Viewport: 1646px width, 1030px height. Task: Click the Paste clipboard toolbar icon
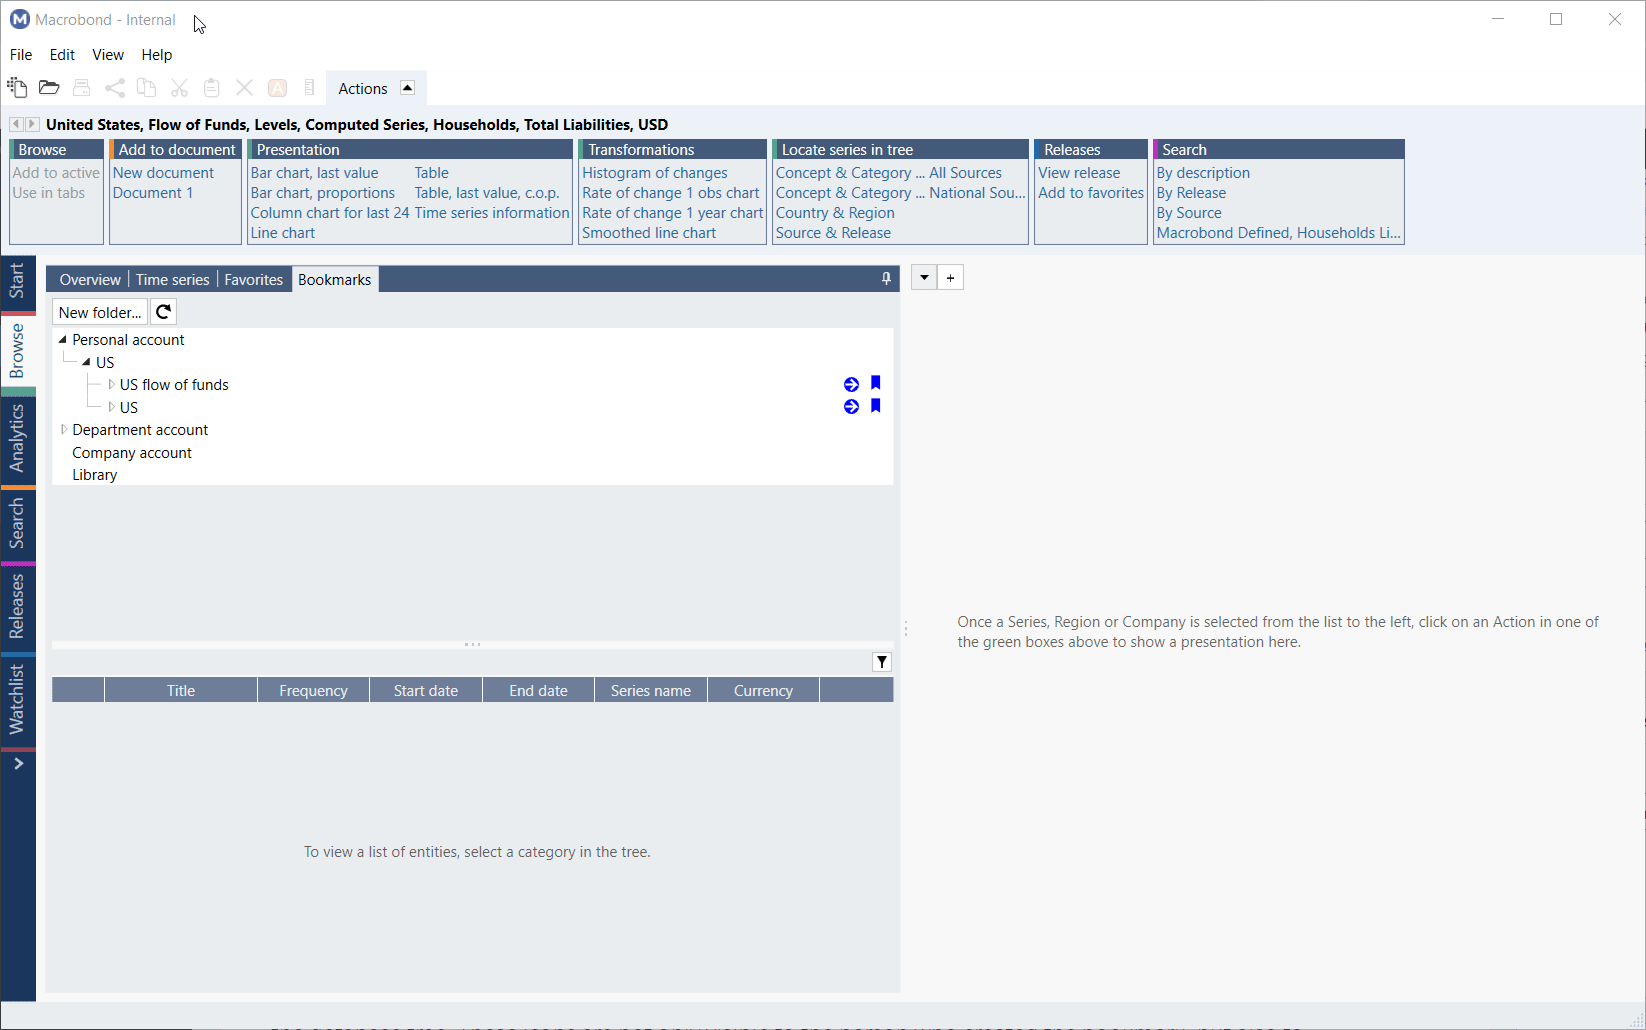(212, 88)
